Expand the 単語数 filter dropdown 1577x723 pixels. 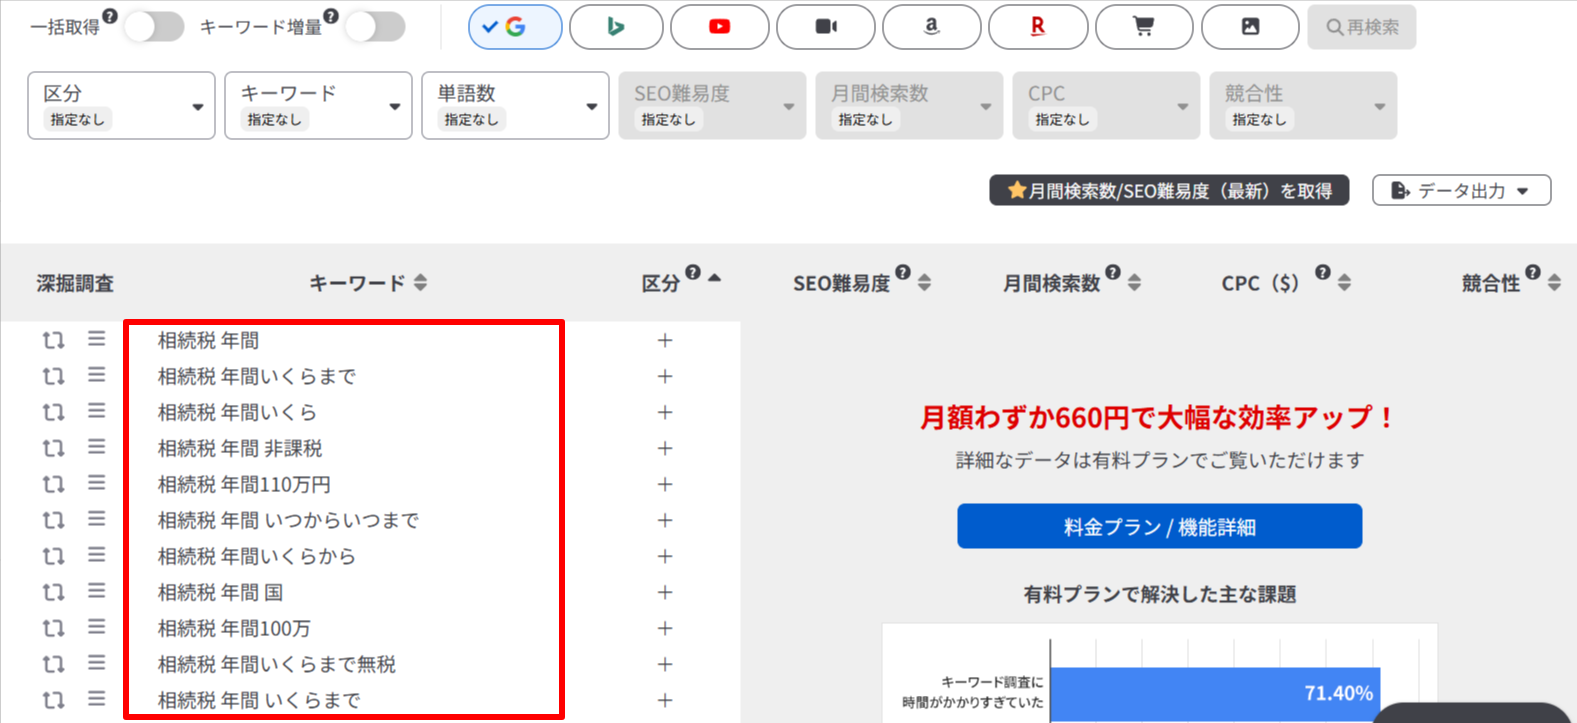(x=515, y=105)
